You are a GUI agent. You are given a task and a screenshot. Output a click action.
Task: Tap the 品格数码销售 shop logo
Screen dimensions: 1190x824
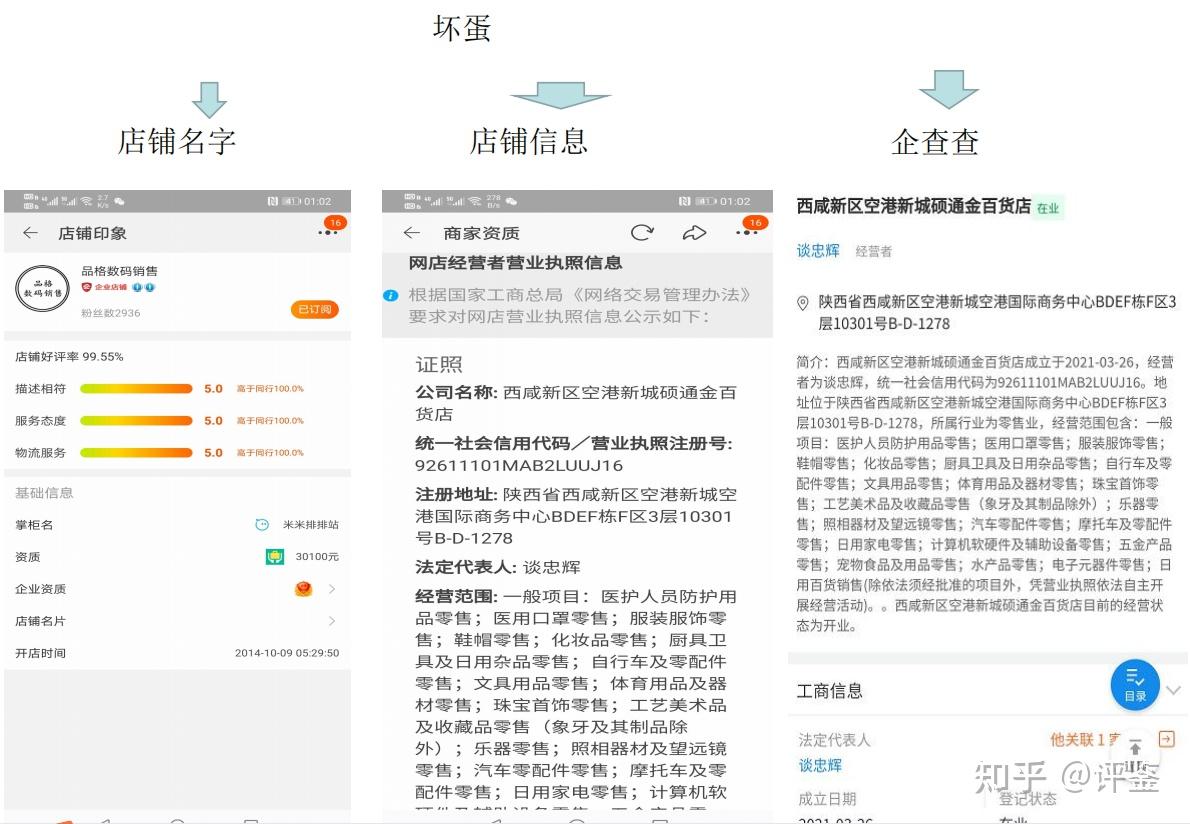click(42, 288)
